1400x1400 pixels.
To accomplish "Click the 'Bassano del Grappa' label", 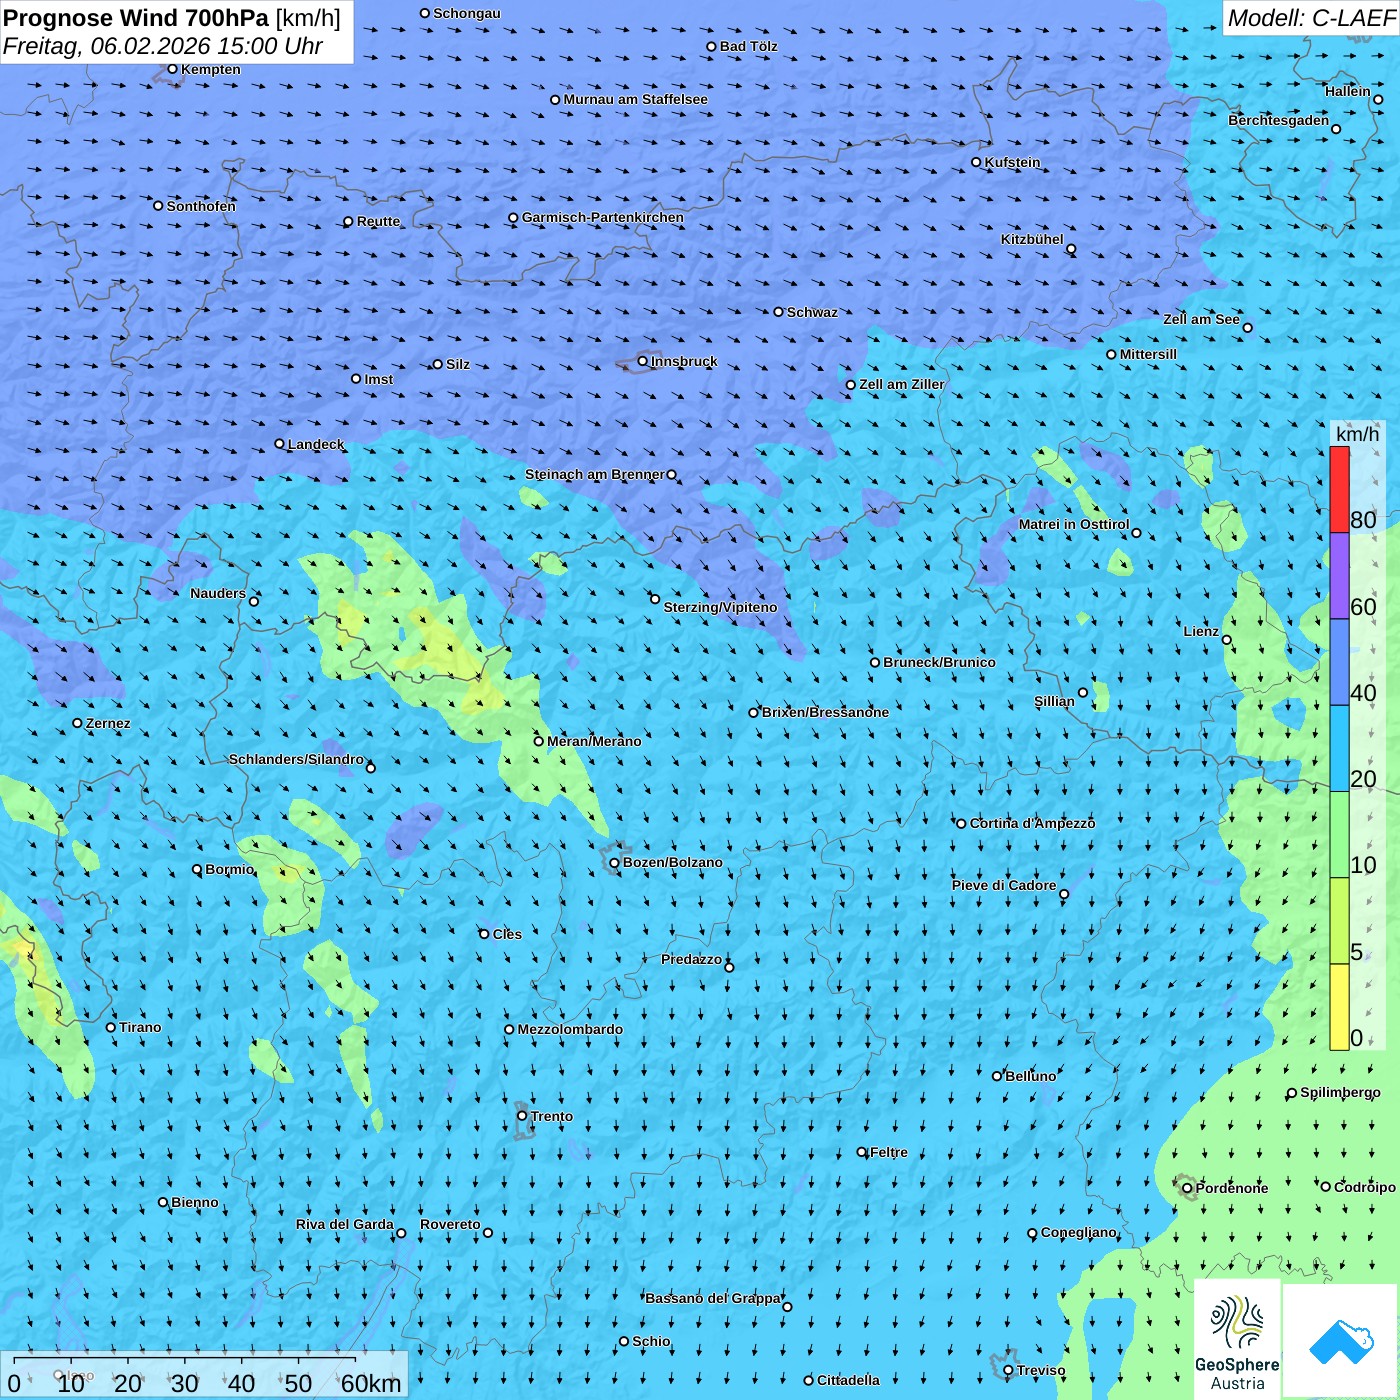I will [x=713, y=1298].
